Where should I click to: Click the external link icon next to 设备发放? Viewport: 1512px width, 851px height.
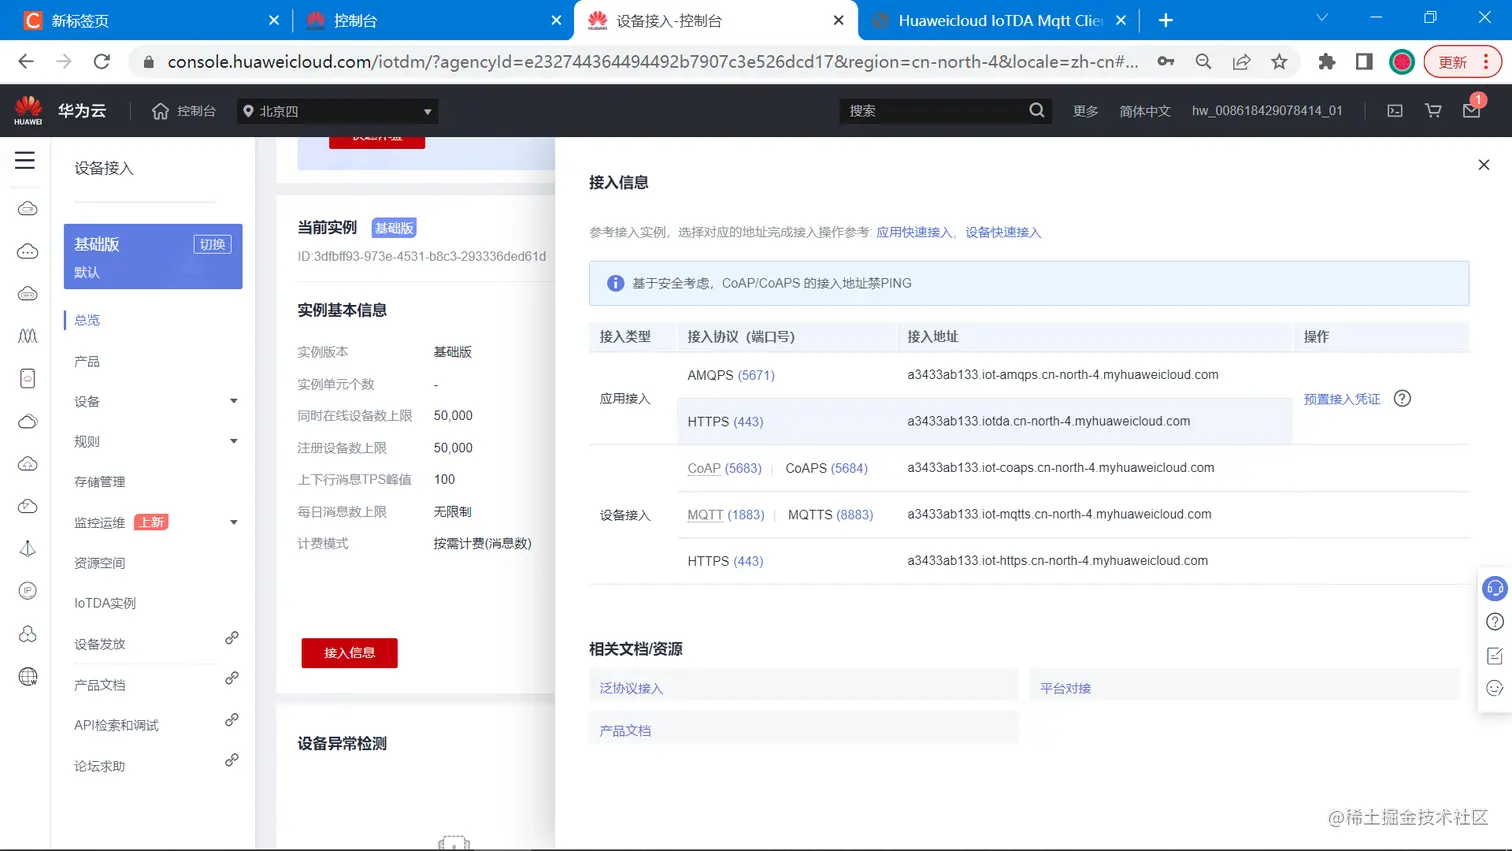click(231, 638)
